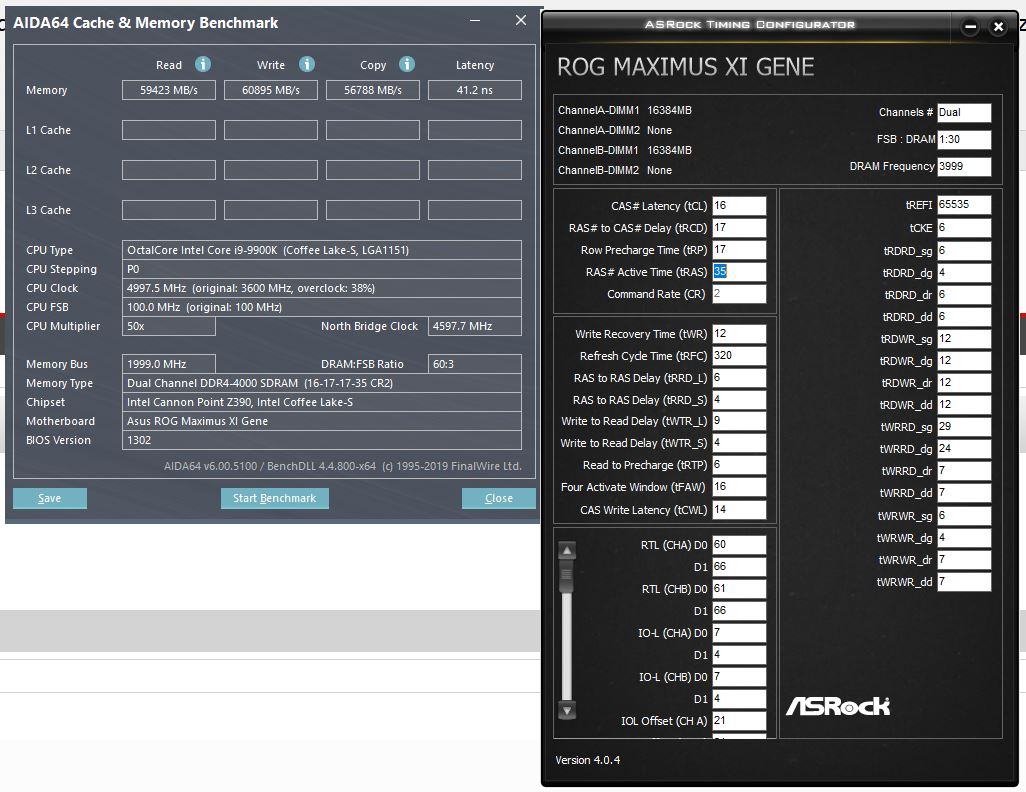Click the CAS Write Latency (tCWL) field
Viewport: 1026px width, 792px height.
click(x=739, y=510)
